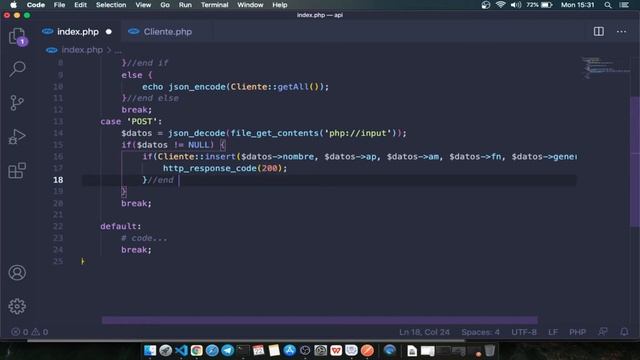The width and height of the screenshot is (640, 360).
Task: Change language mode PHP in status bar
Action: [577, 332]
